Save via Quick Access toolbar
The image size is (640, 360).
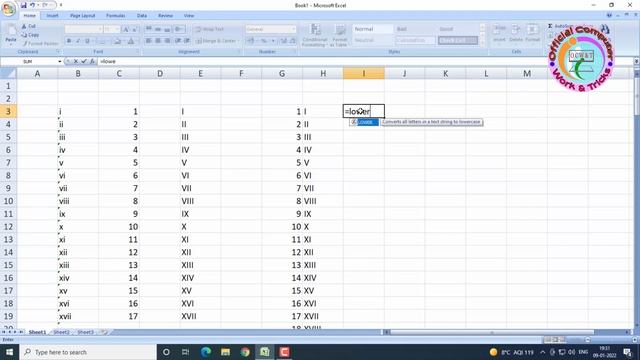[x=24, y=5]
